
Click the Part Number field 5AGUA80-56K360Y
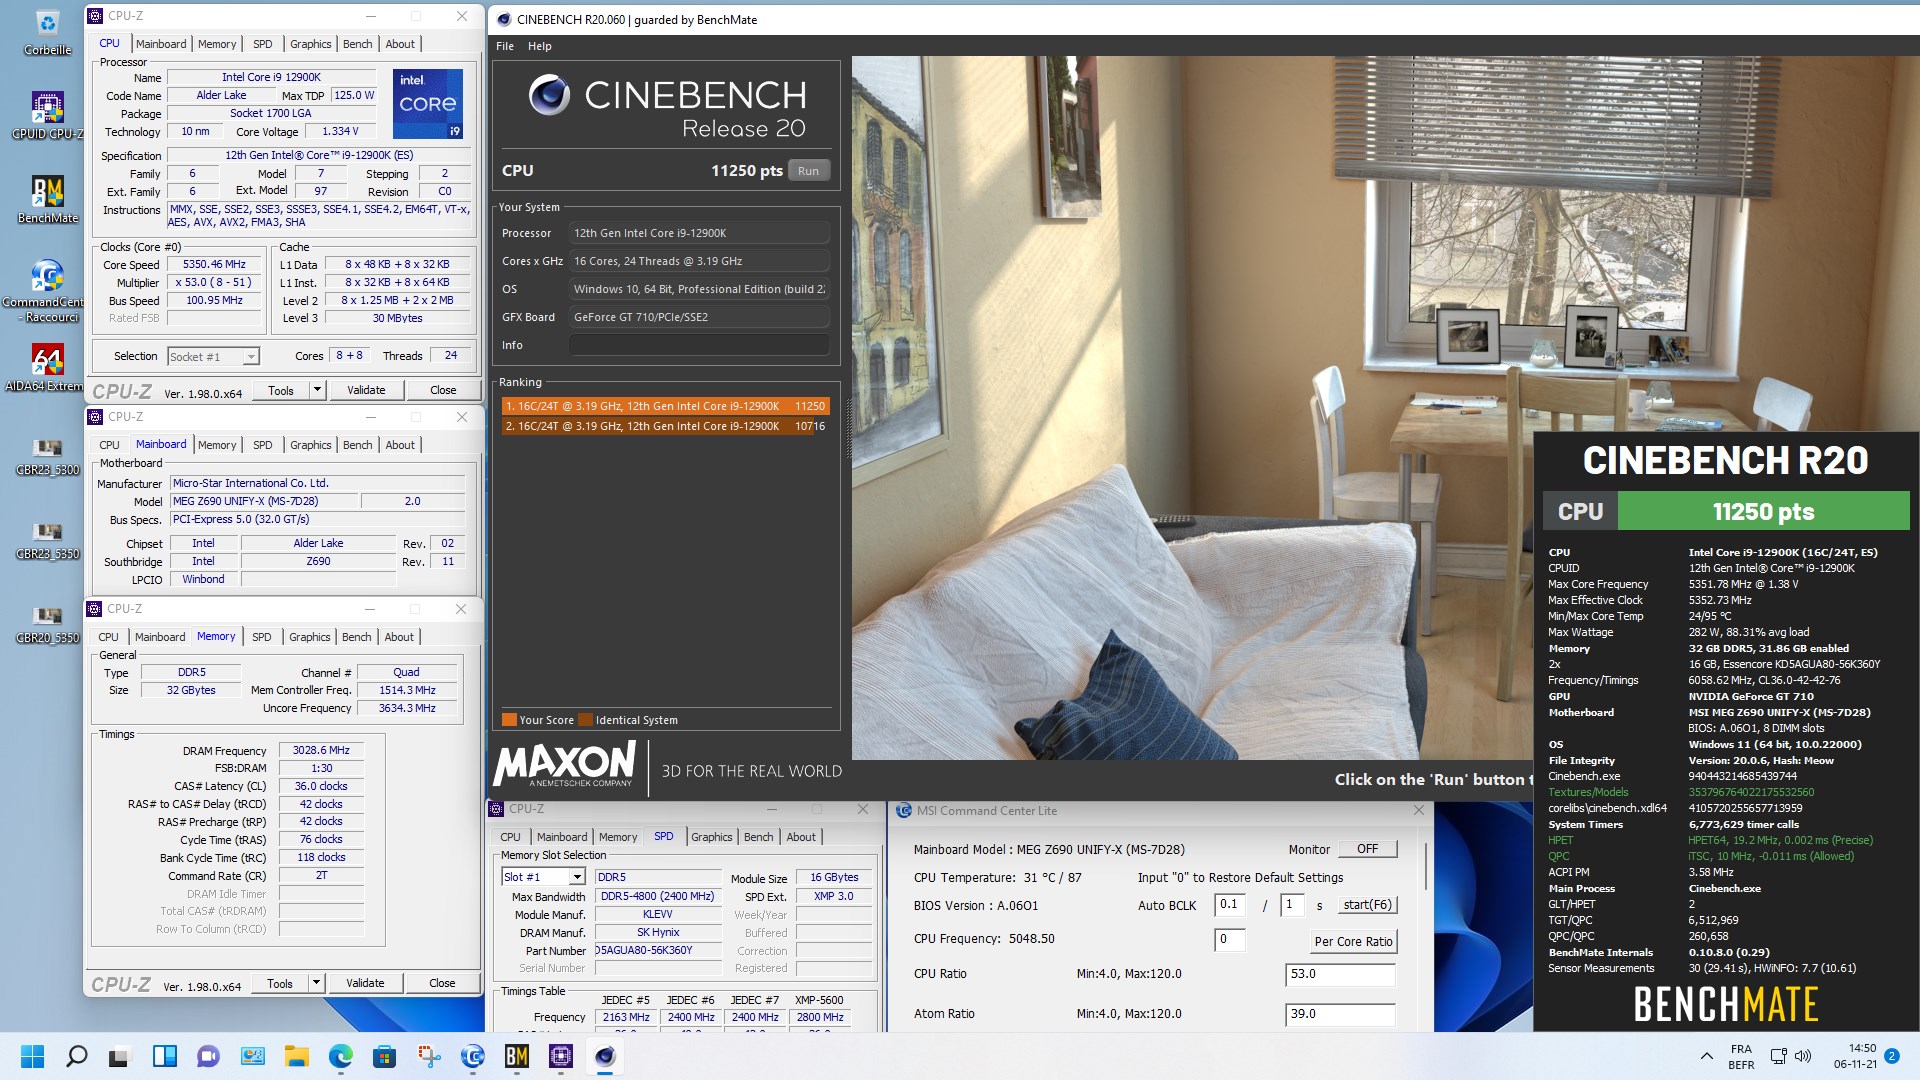point(658,950)
